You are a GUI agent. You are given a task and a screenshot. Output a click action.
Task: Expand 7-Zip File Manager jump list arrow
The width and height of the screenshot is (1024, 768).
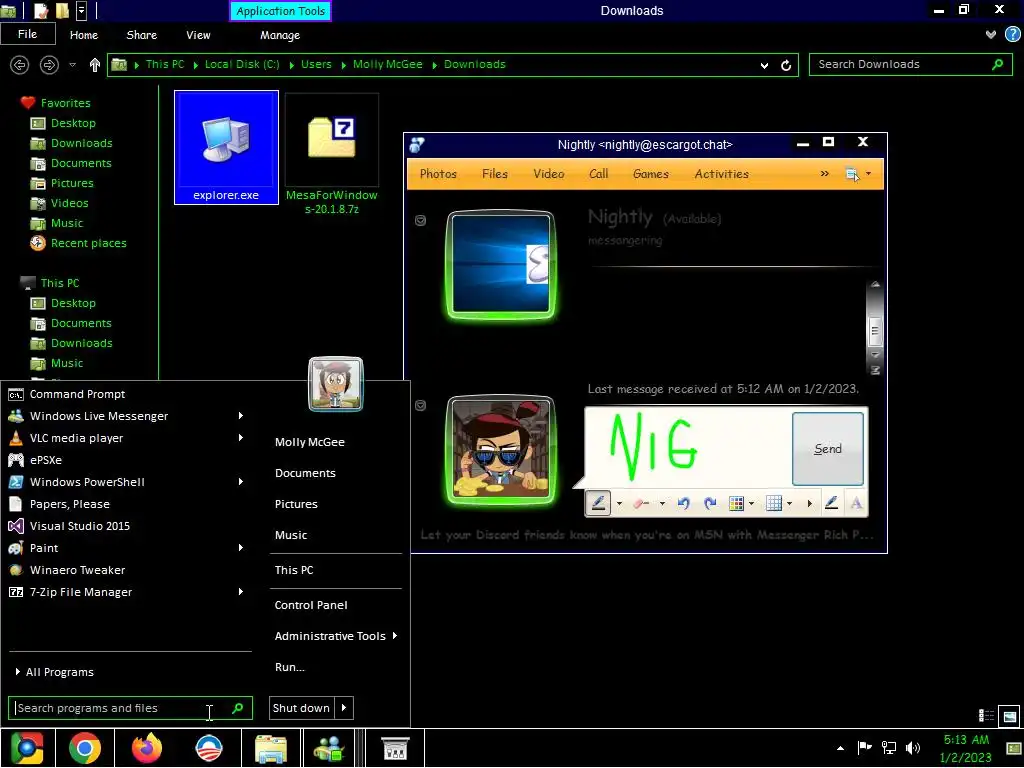pyautogui.click(x=240, y=592)
